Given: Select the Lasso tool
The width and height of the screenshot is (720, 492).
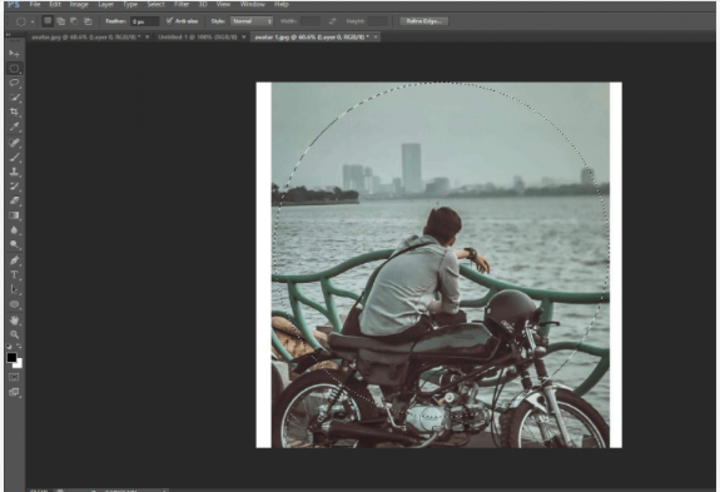Looking at the screenshot, I should 14,83.
